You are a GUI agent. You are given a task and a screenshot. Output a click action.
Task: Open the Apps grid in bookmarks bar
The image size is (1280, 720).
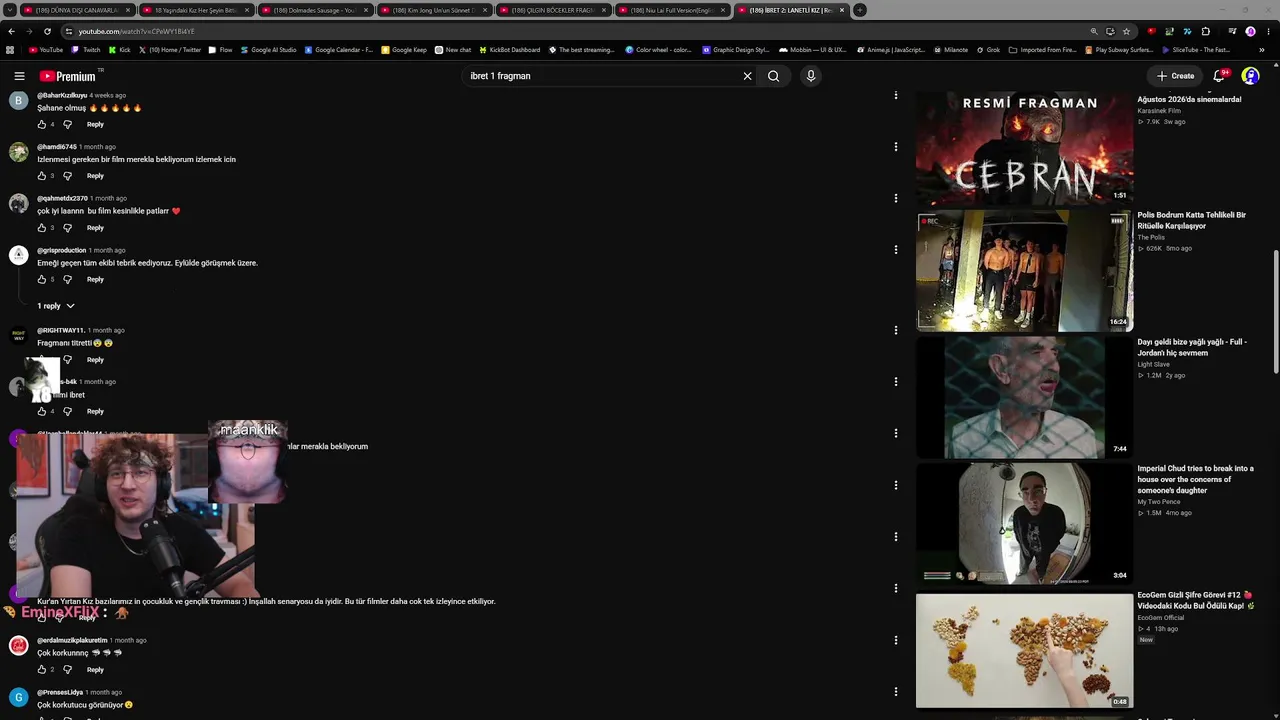tap(10, 50)
